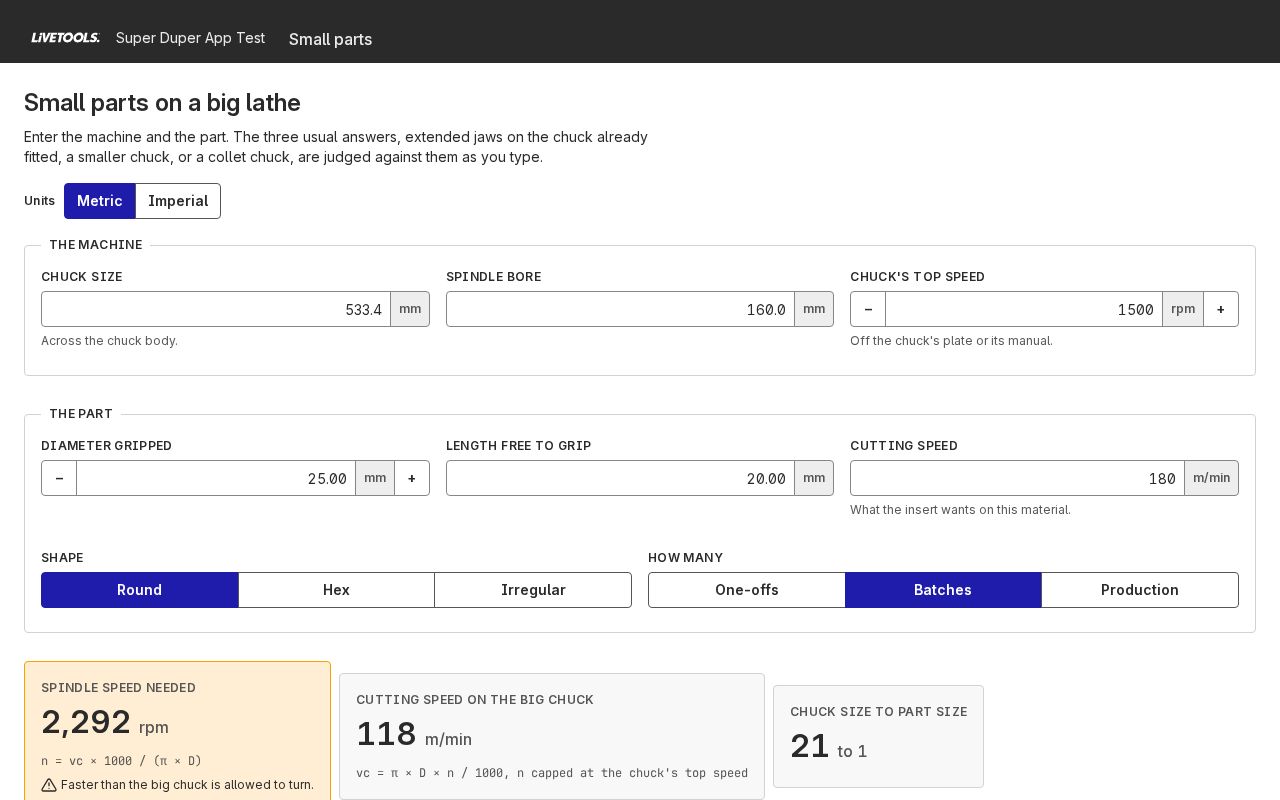Select the Hex shape option
This screenshot has width=1280, height=800.
click(x=336, y=590)
